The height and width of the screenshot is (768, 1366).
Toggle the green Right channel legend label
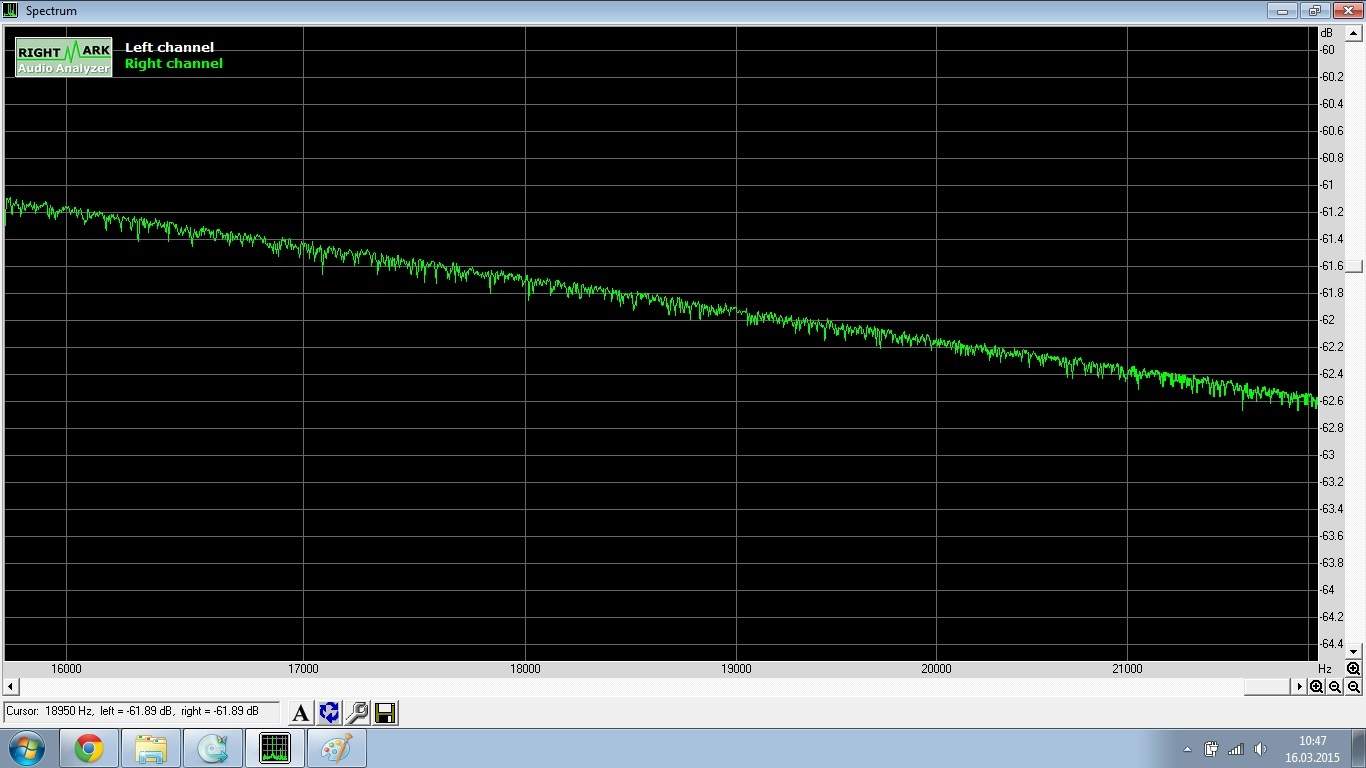[x=173, y=64]
